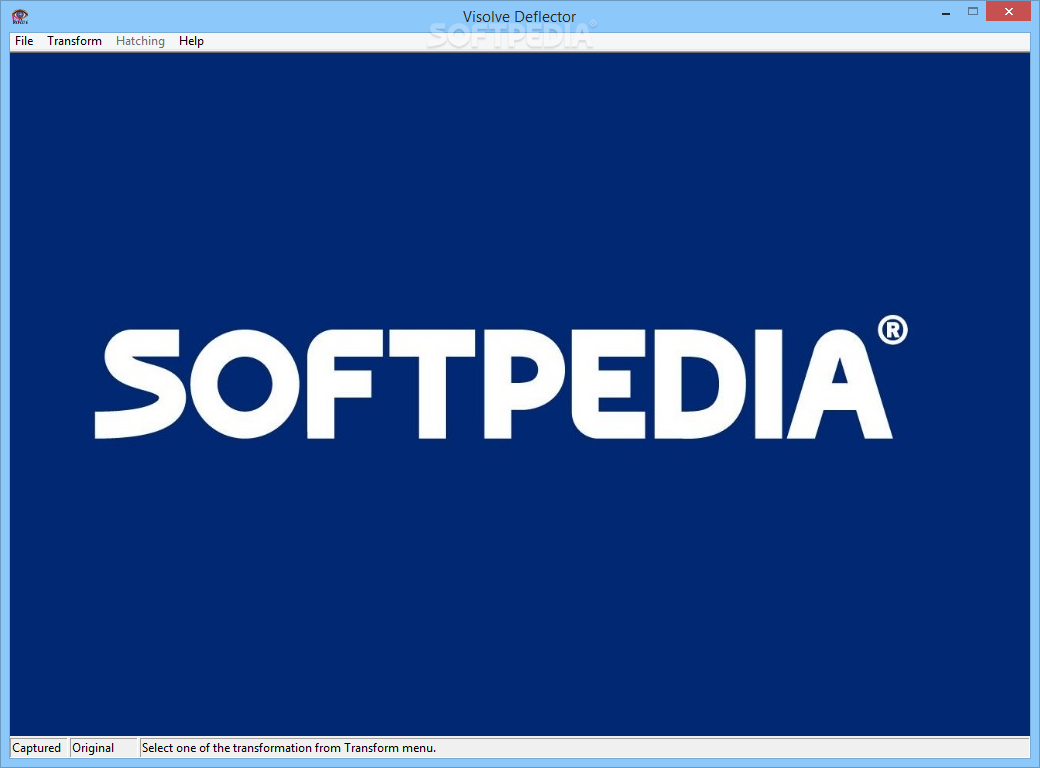1040x768 pixels.
Task: Open the Transform menu
Action: [x=74, y=41]
